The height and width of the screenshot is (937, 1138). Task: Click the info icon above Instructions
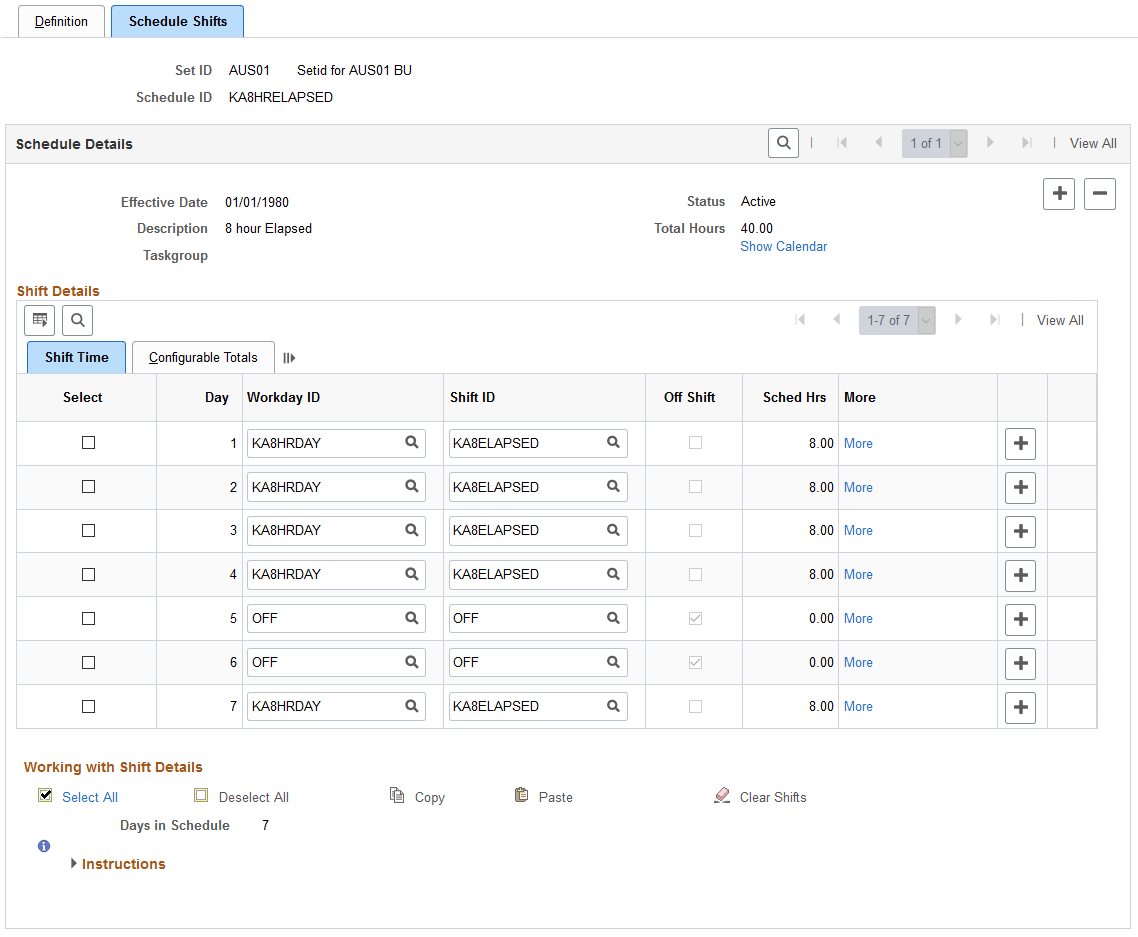pyautogui.click(x=43, y=846)
